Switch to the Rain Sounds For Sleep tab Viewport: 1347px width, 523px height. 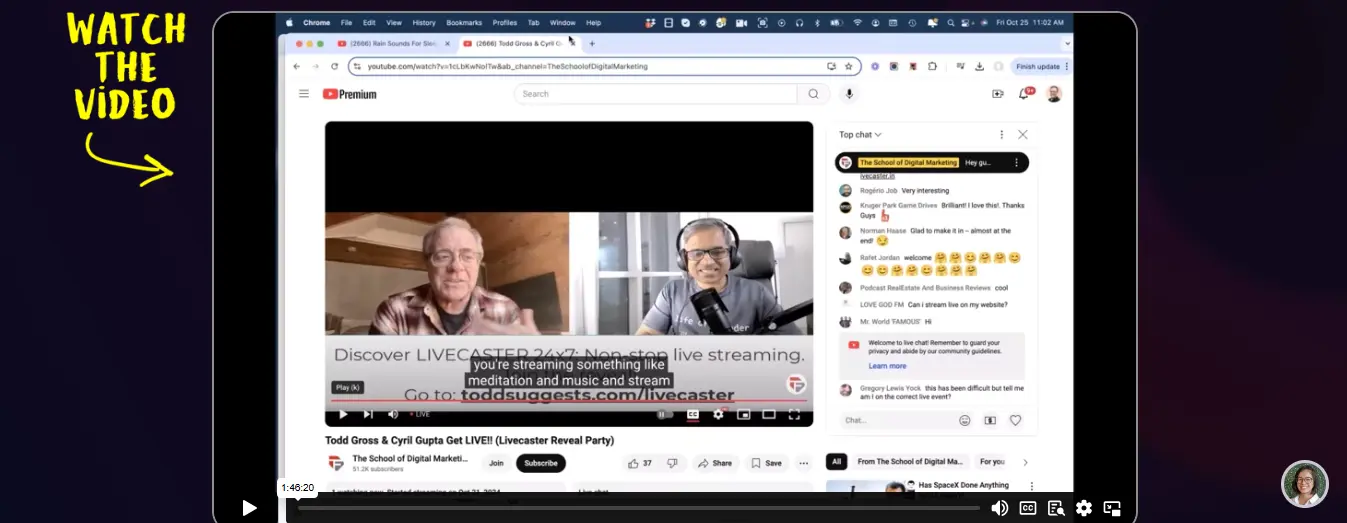click(x=393, y=44)
